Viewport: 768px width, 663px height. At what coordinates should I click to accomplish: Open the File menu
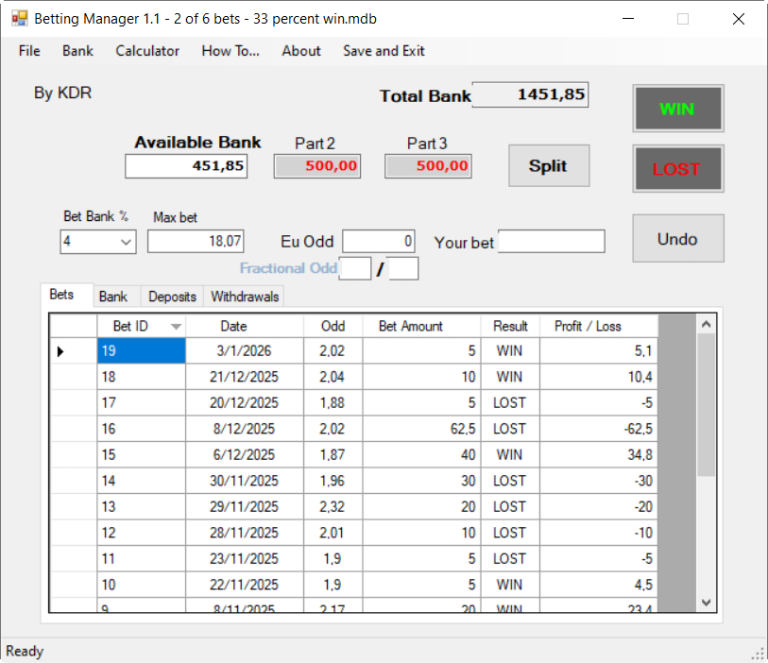[x=29, y=51]
